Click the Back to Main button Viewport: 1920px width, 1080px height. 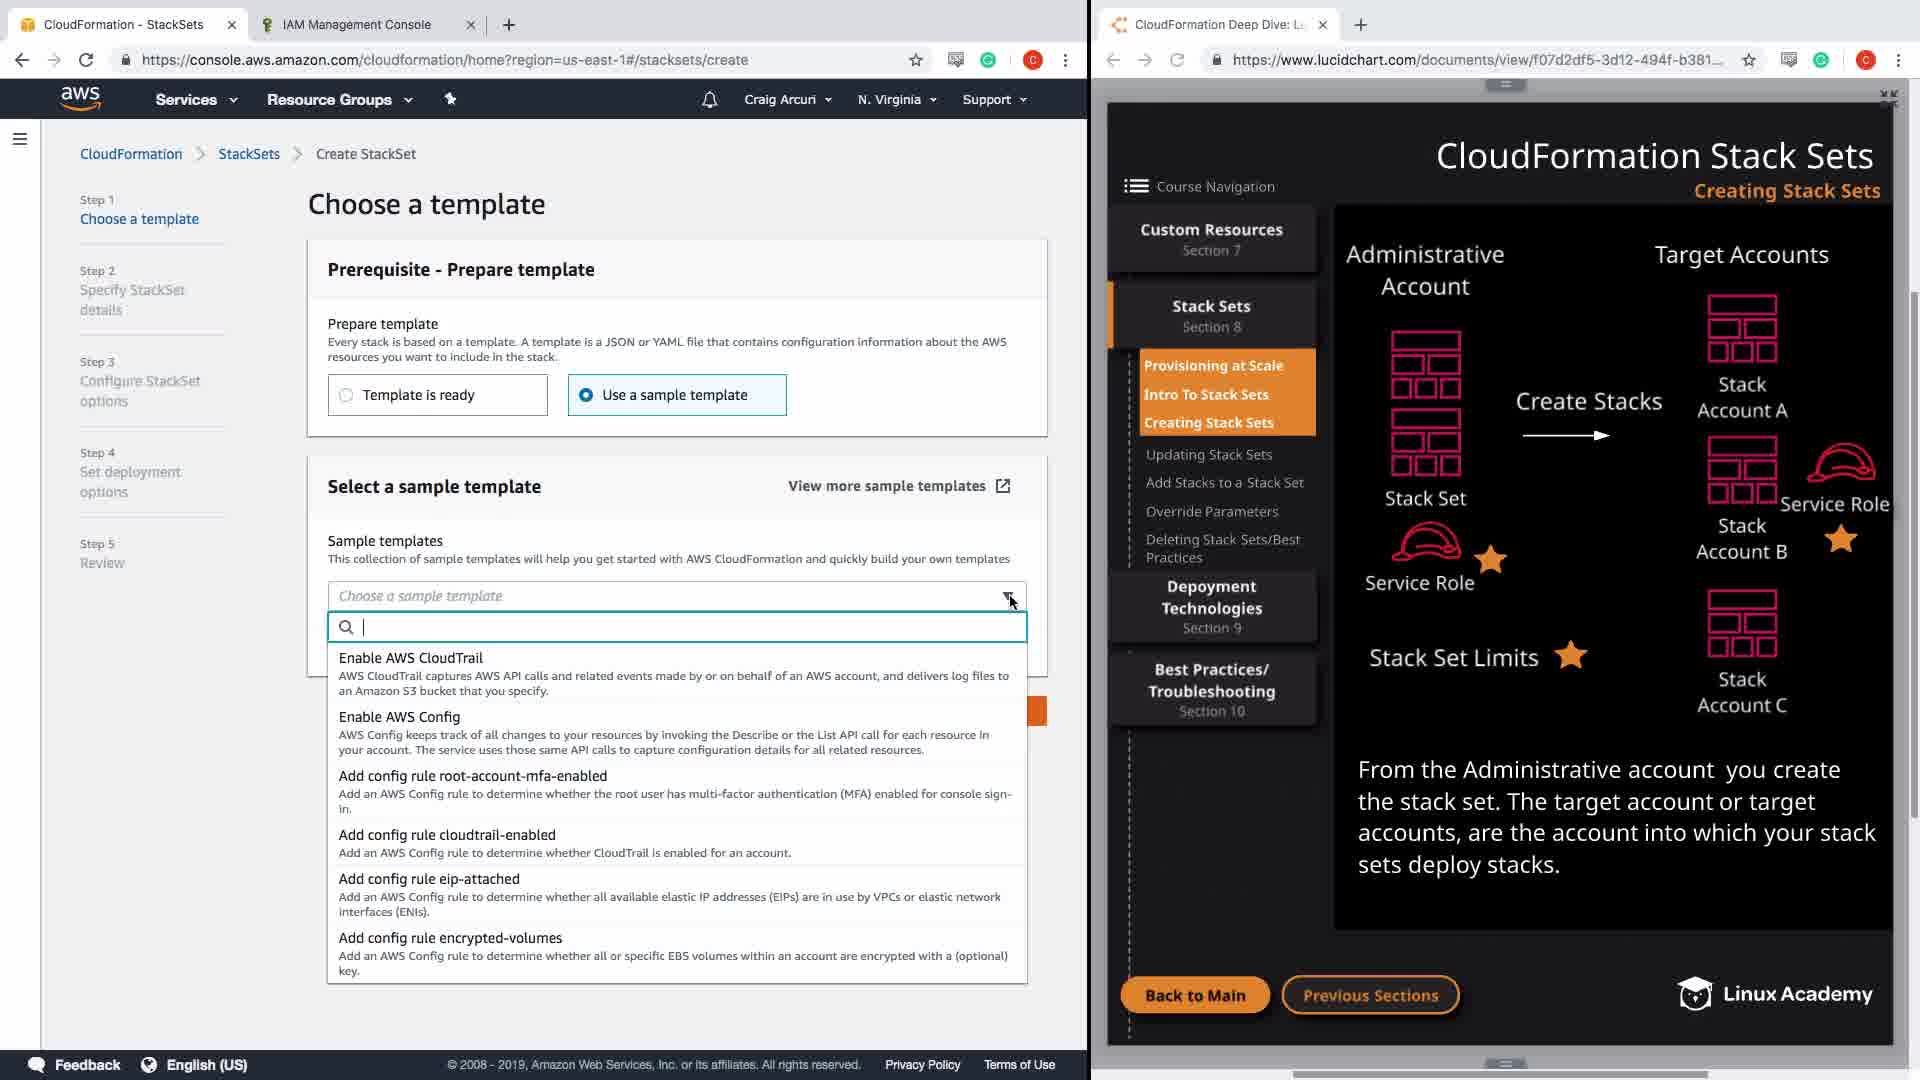[x=1195, y=995]
